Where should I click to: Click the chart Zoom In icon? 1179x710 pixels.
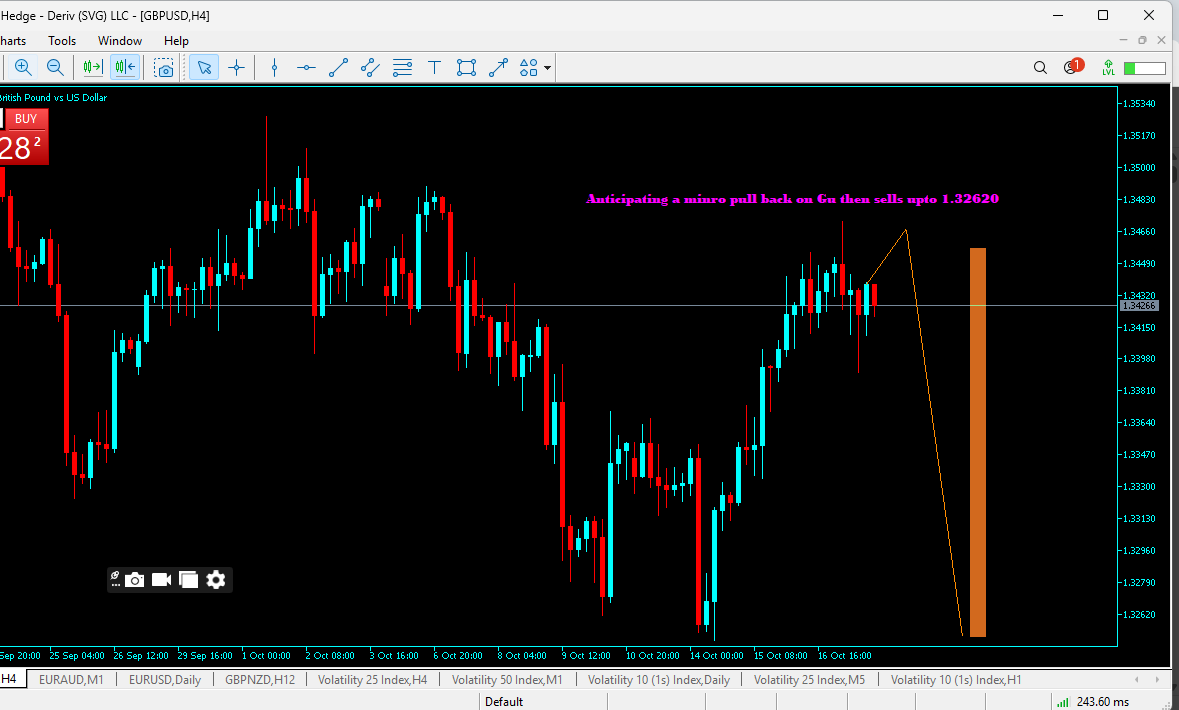coord(22,67)
